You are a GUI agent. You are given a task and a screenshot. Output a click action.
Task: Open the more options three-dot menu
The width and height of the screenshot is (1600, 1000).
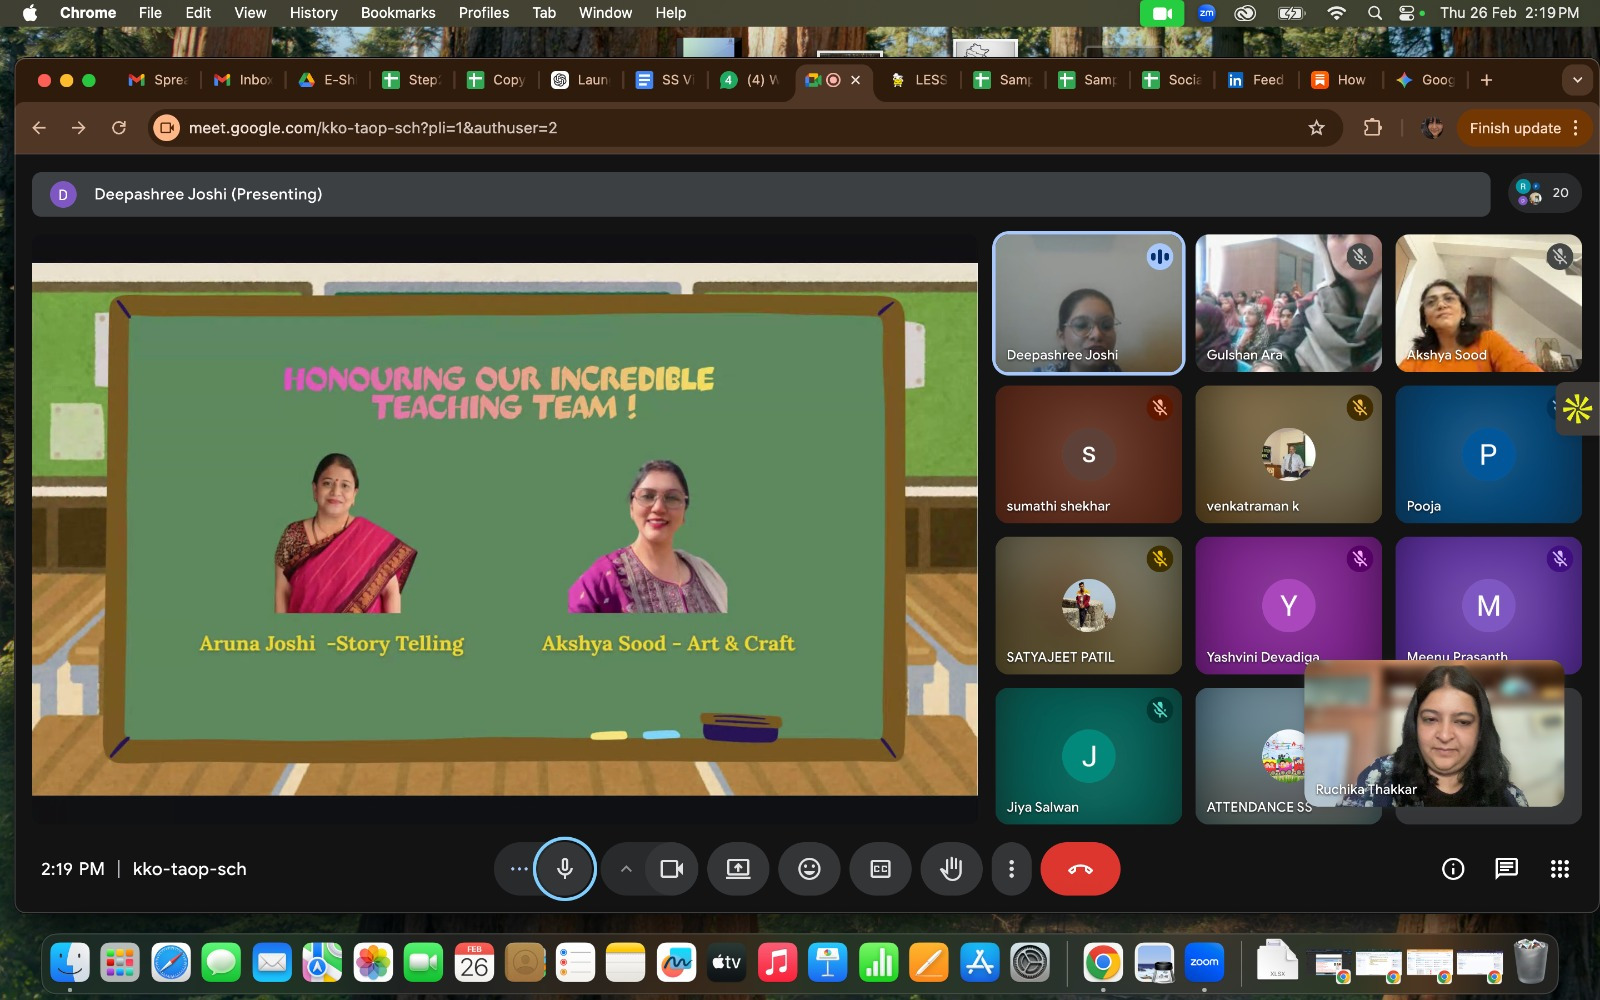coord(1011,869)
